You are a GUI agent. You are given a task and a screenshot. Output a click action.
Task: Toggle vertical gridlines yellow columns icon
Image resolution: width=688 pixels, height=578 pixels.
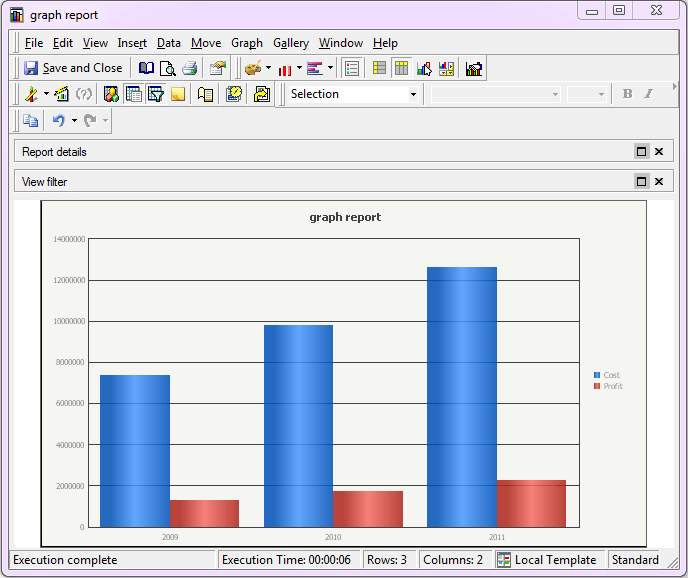click(401, 68)
